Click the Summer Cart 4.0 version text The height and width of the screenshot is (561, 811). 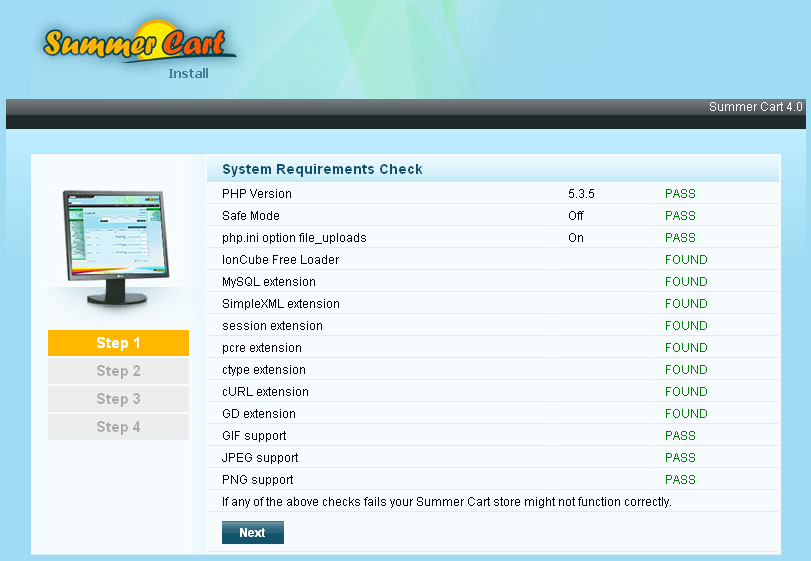[x=755, y=107]
